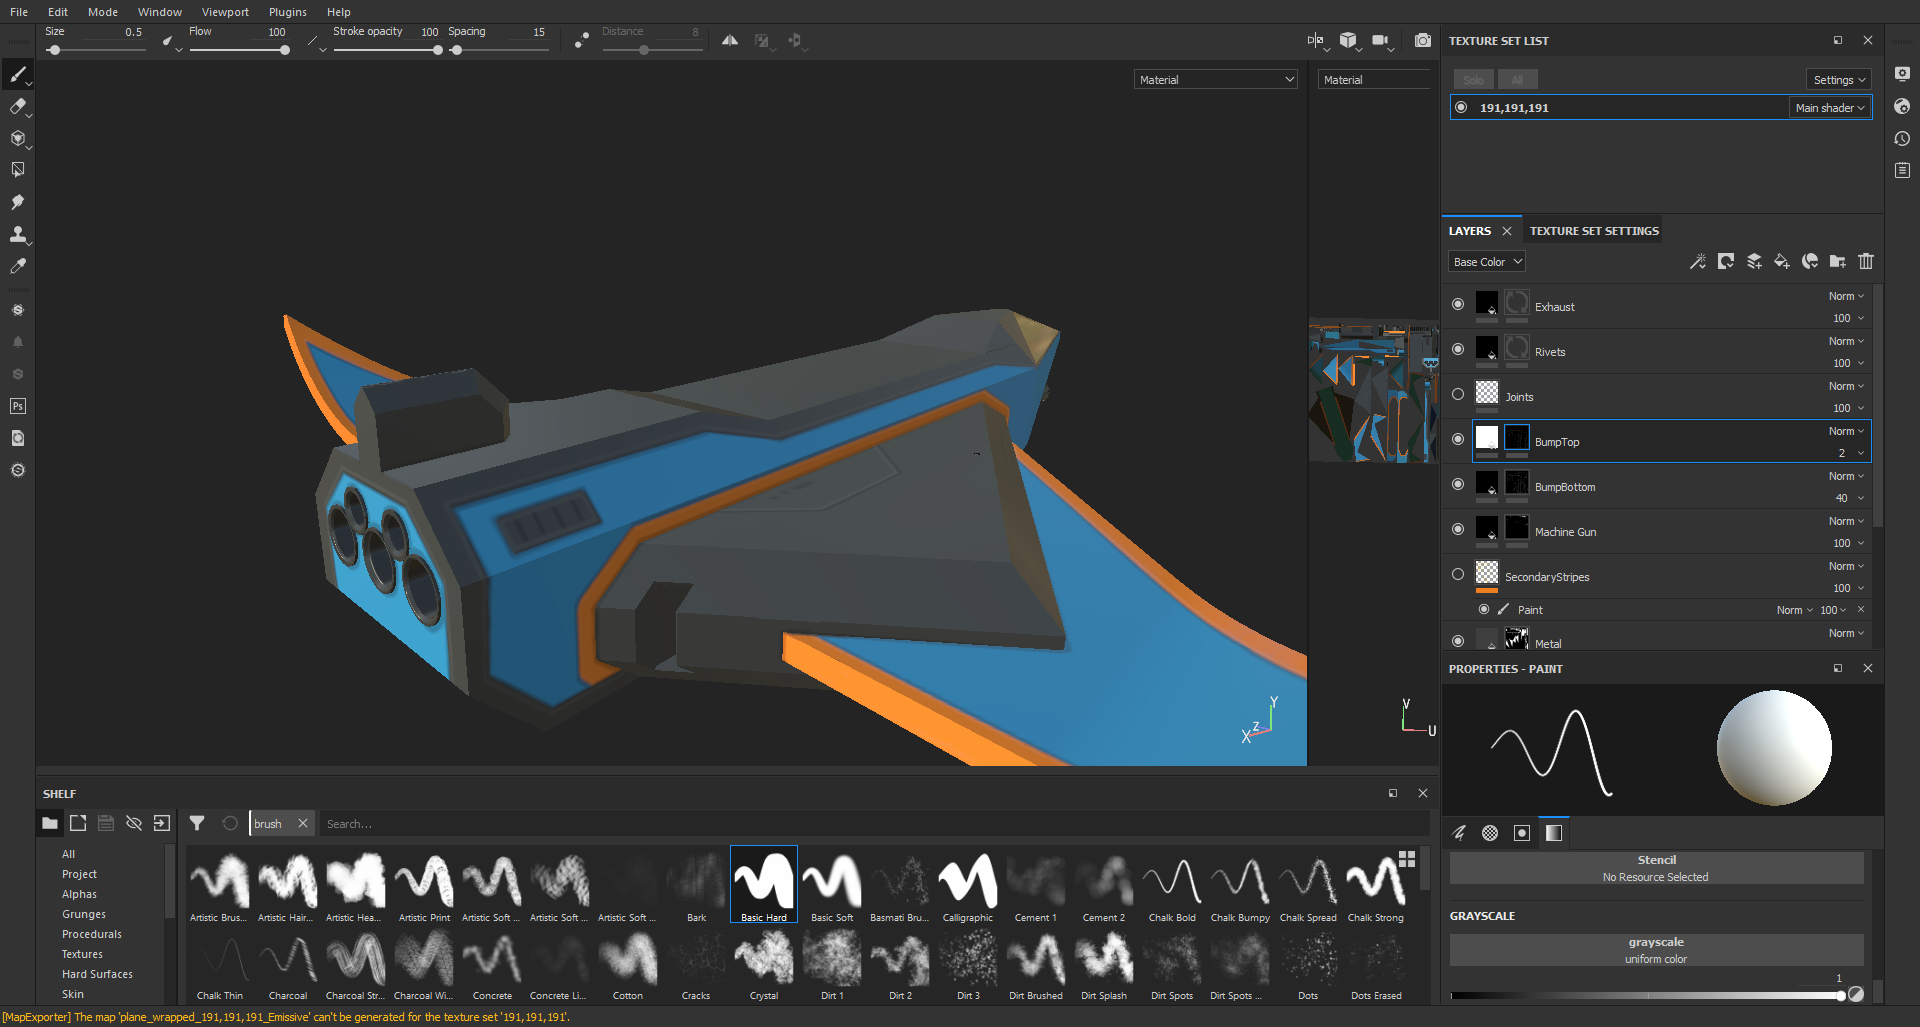Select the Alphas shelf category
Image resolution: width=1920 pixels, height=1027 pixels.
pos(79,894)
